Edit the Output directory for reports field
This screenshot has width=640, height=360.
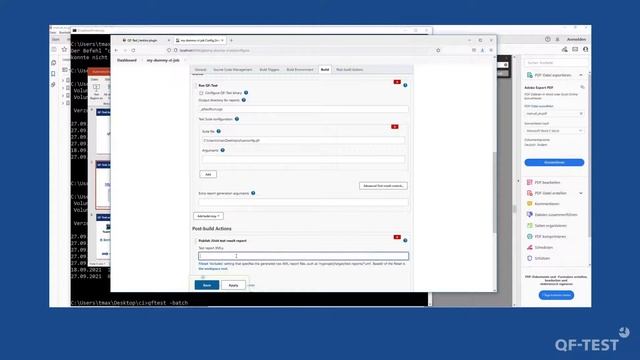303,109
